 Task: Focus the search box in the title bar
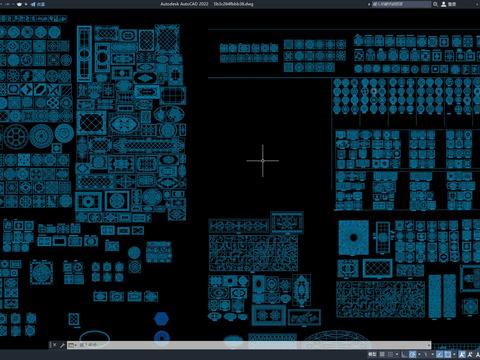click(402, 4)
